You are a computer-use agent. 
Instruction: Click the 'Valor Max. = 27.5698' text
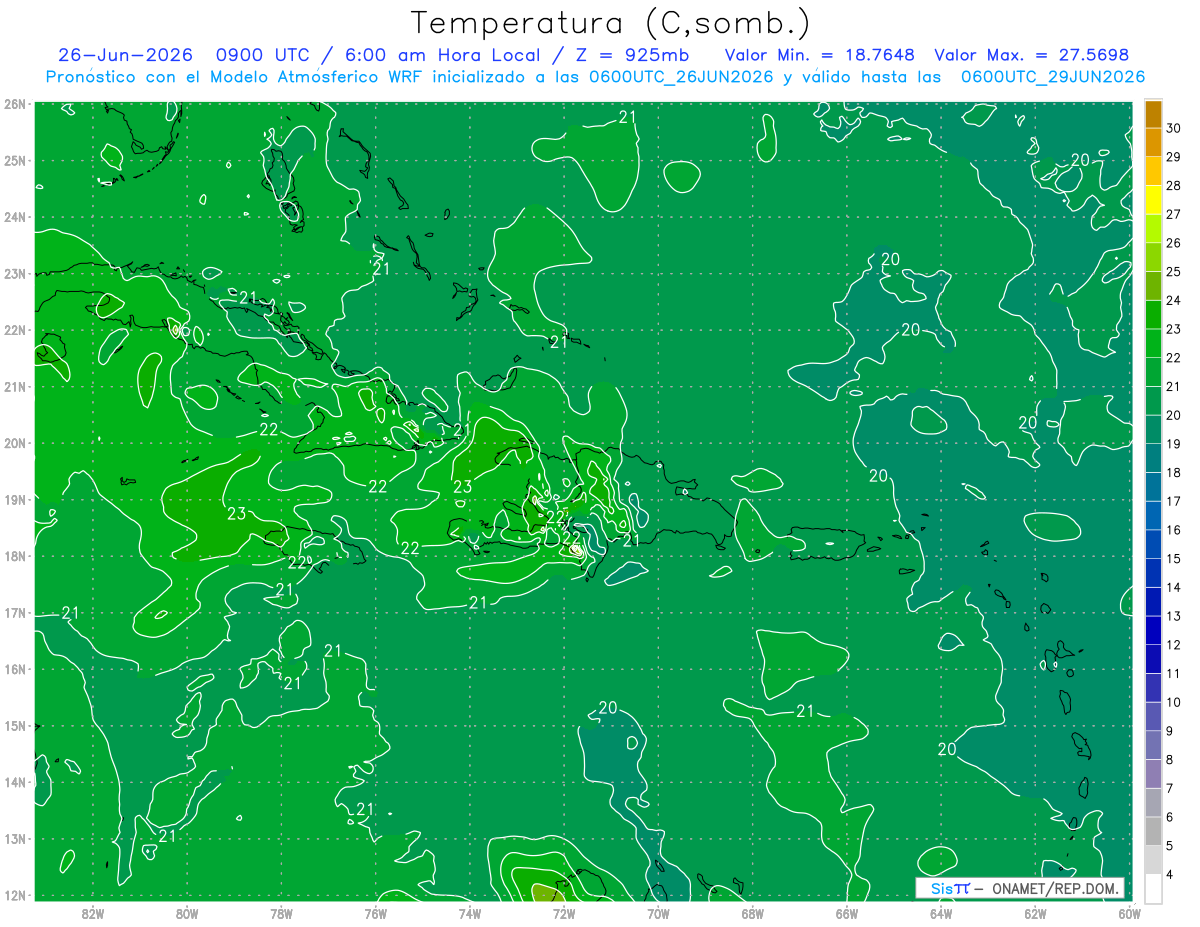point(1032,55)
